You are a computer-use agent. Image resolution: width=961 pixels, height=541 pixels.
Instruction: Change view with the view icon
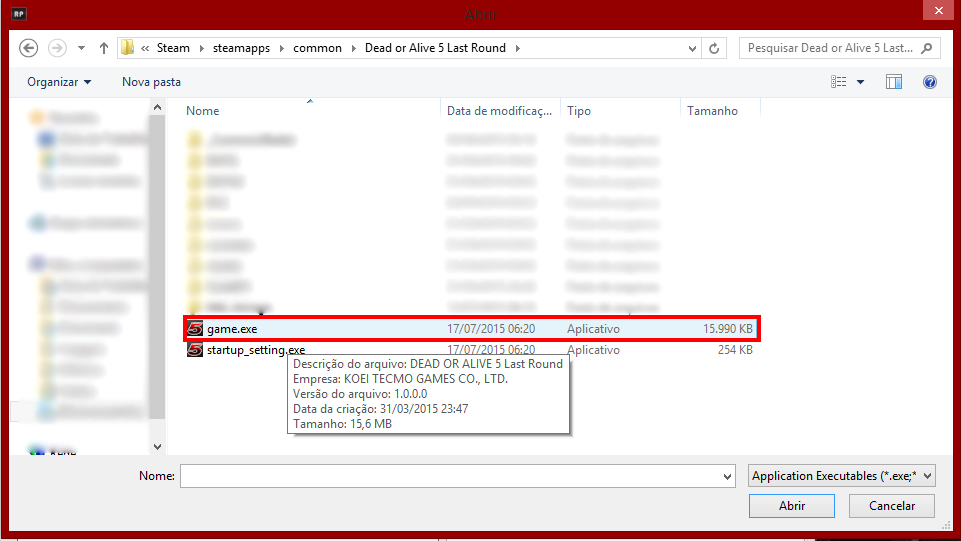(838, 81)
